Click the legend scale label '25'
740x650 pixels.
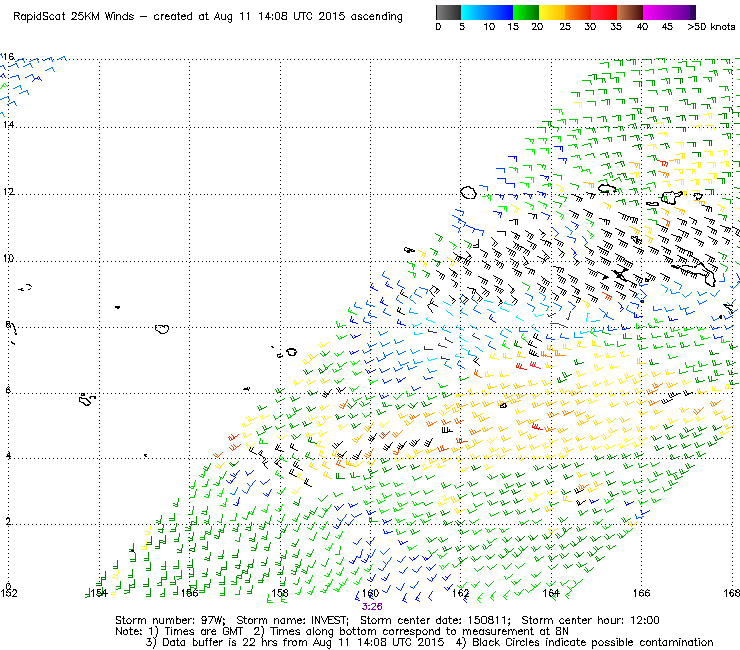point(565,27)
